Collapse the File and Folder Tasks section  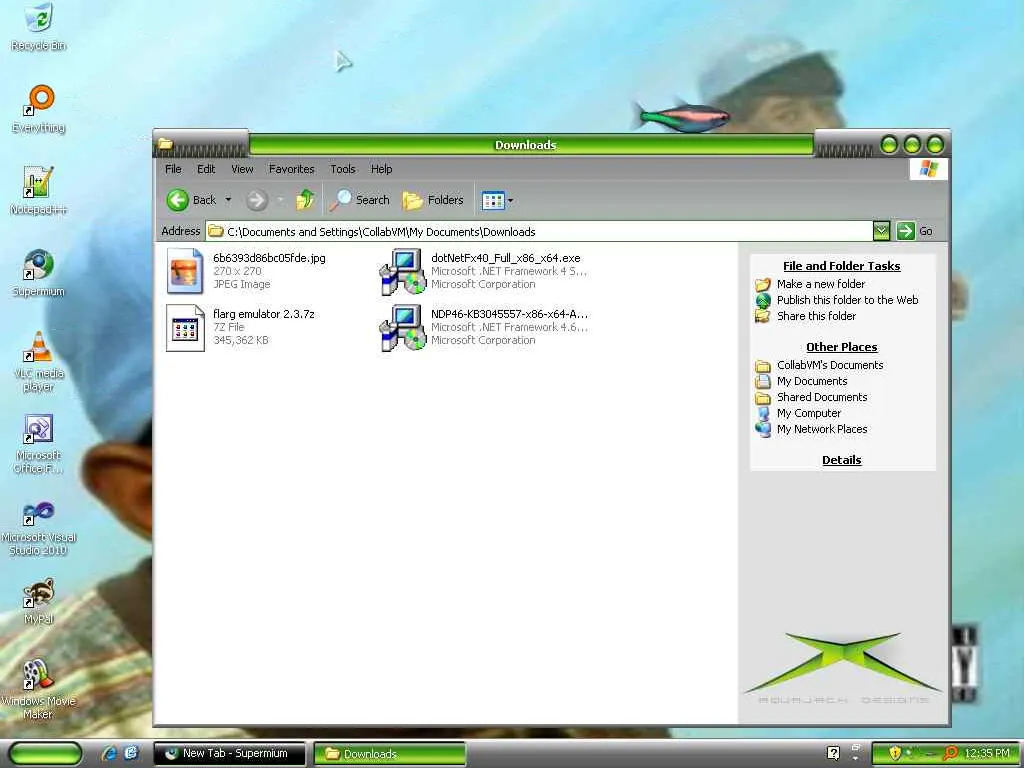pos(841,266)
